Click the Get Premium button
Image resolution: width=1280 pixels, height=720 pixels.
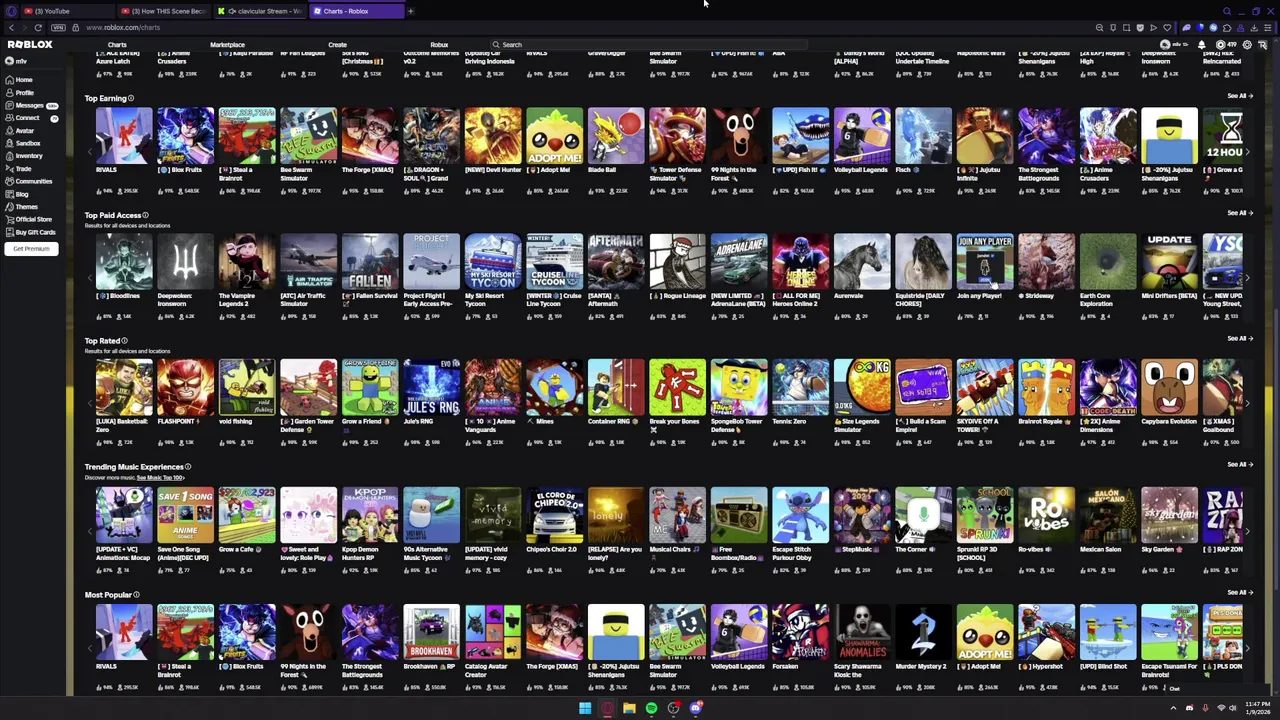point(31,249)
